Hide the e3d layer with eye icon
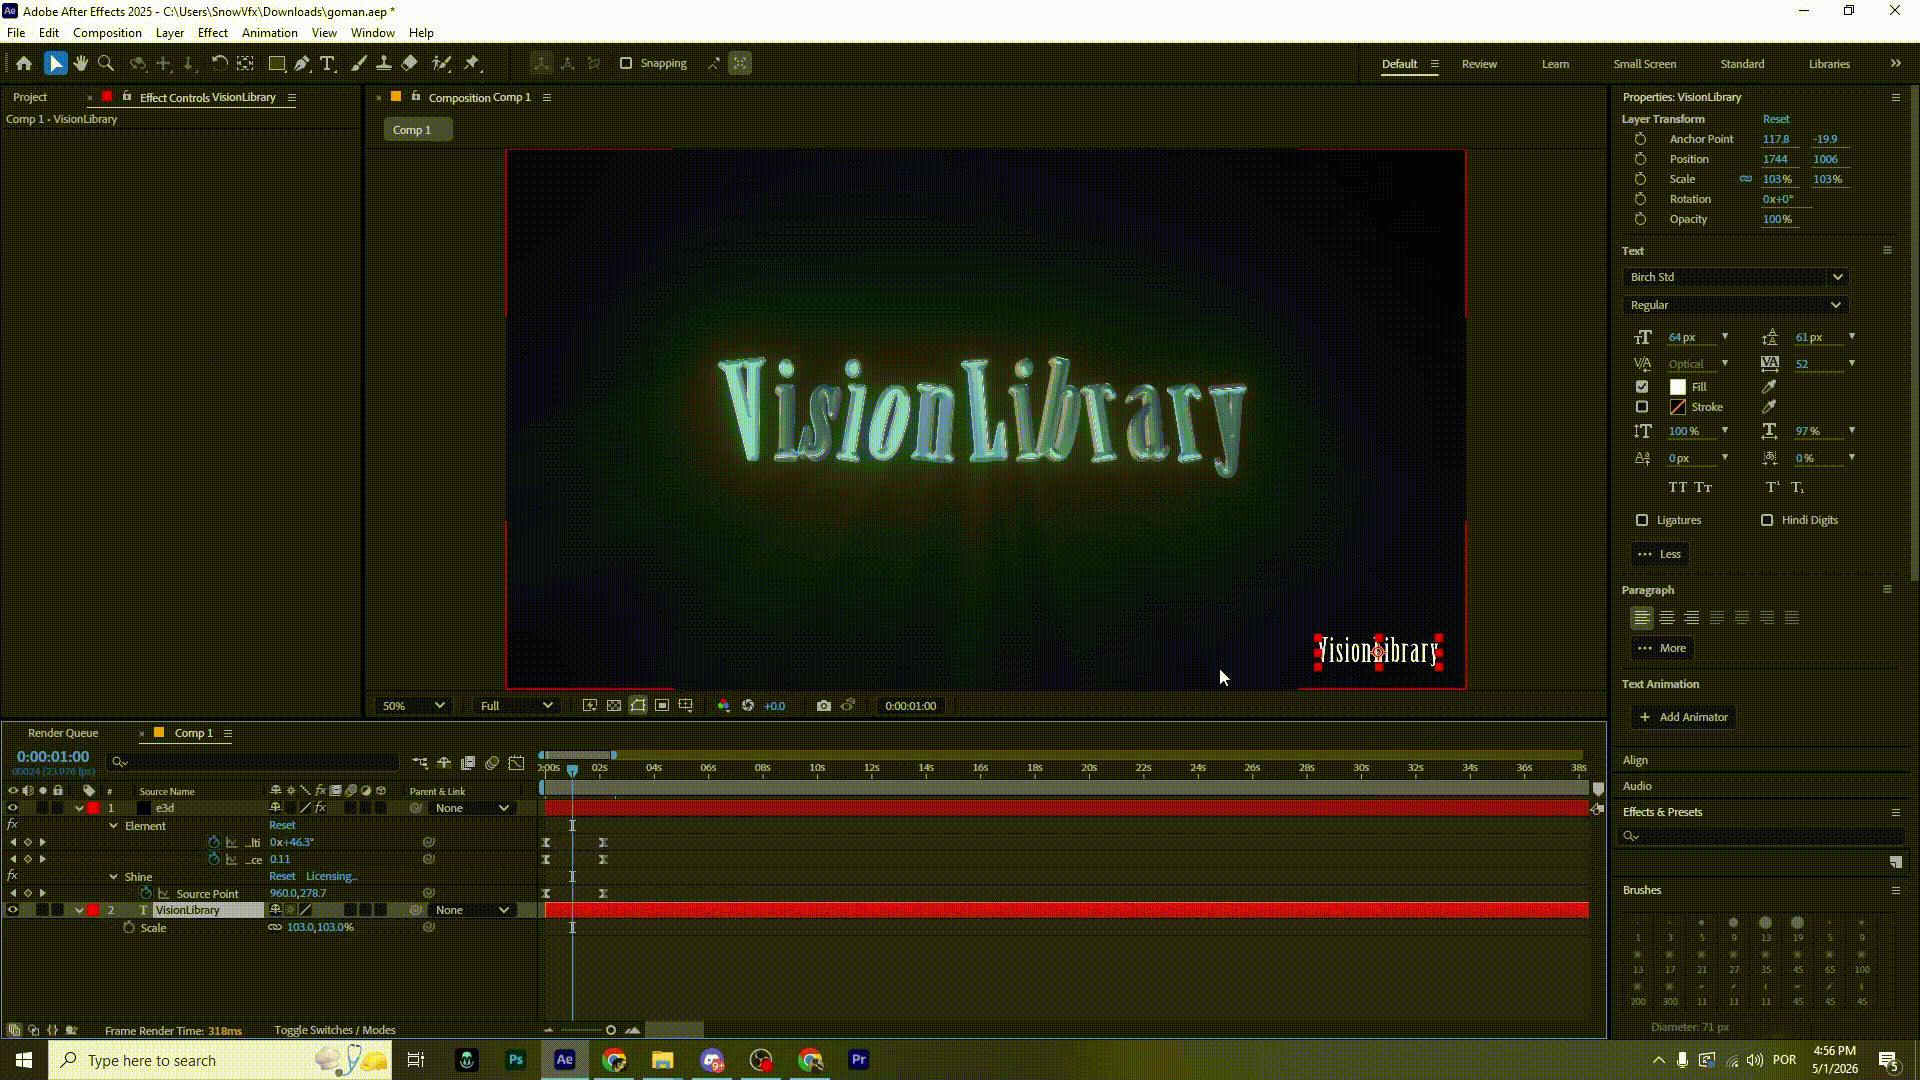 [x=13, y=808]
